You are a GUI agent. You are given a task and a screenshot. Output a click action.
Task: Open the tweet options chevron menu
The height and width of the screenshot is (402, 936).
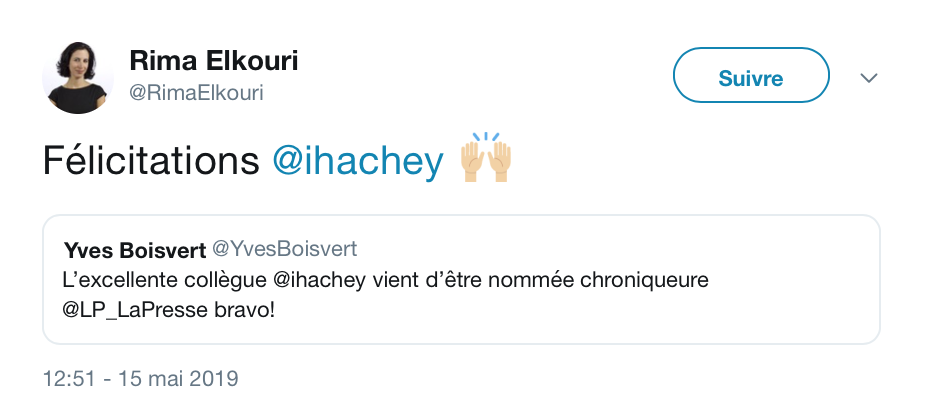[x=869, y=78]
